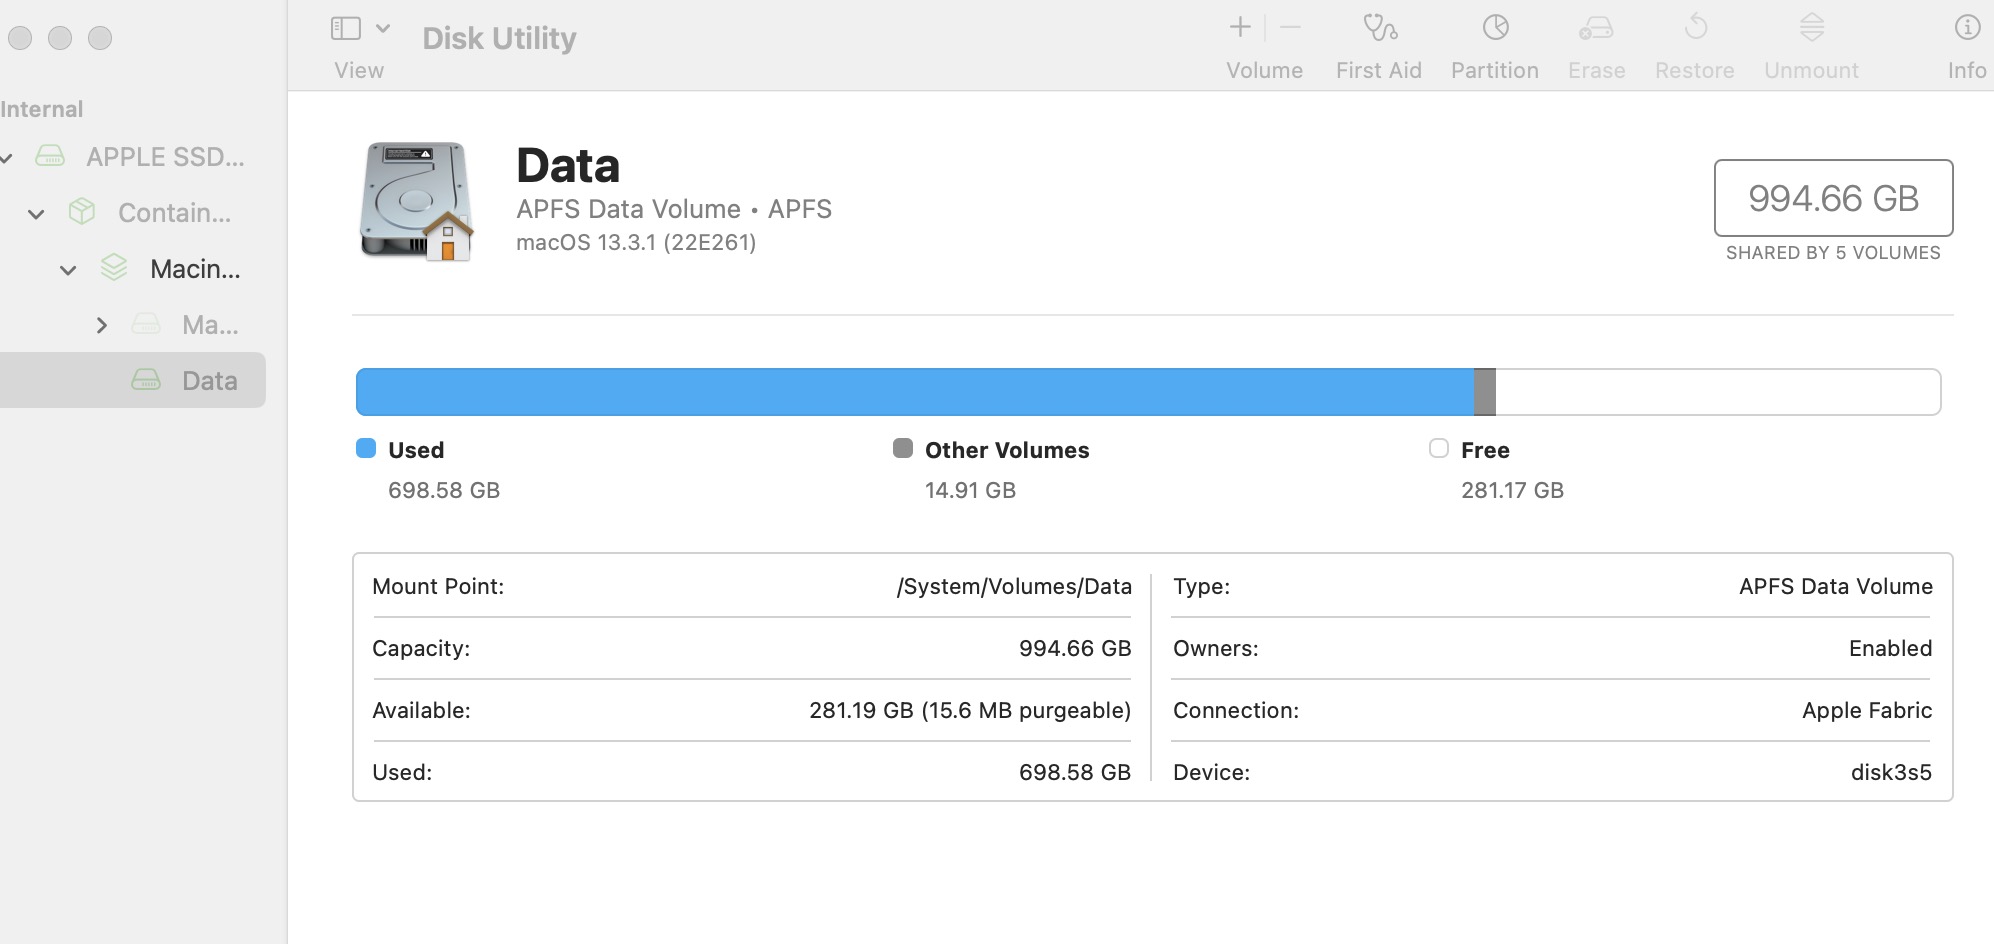Click the minus delete volume icon
This screenshot has height=944, width=1994.
(x=1291, y=28)
